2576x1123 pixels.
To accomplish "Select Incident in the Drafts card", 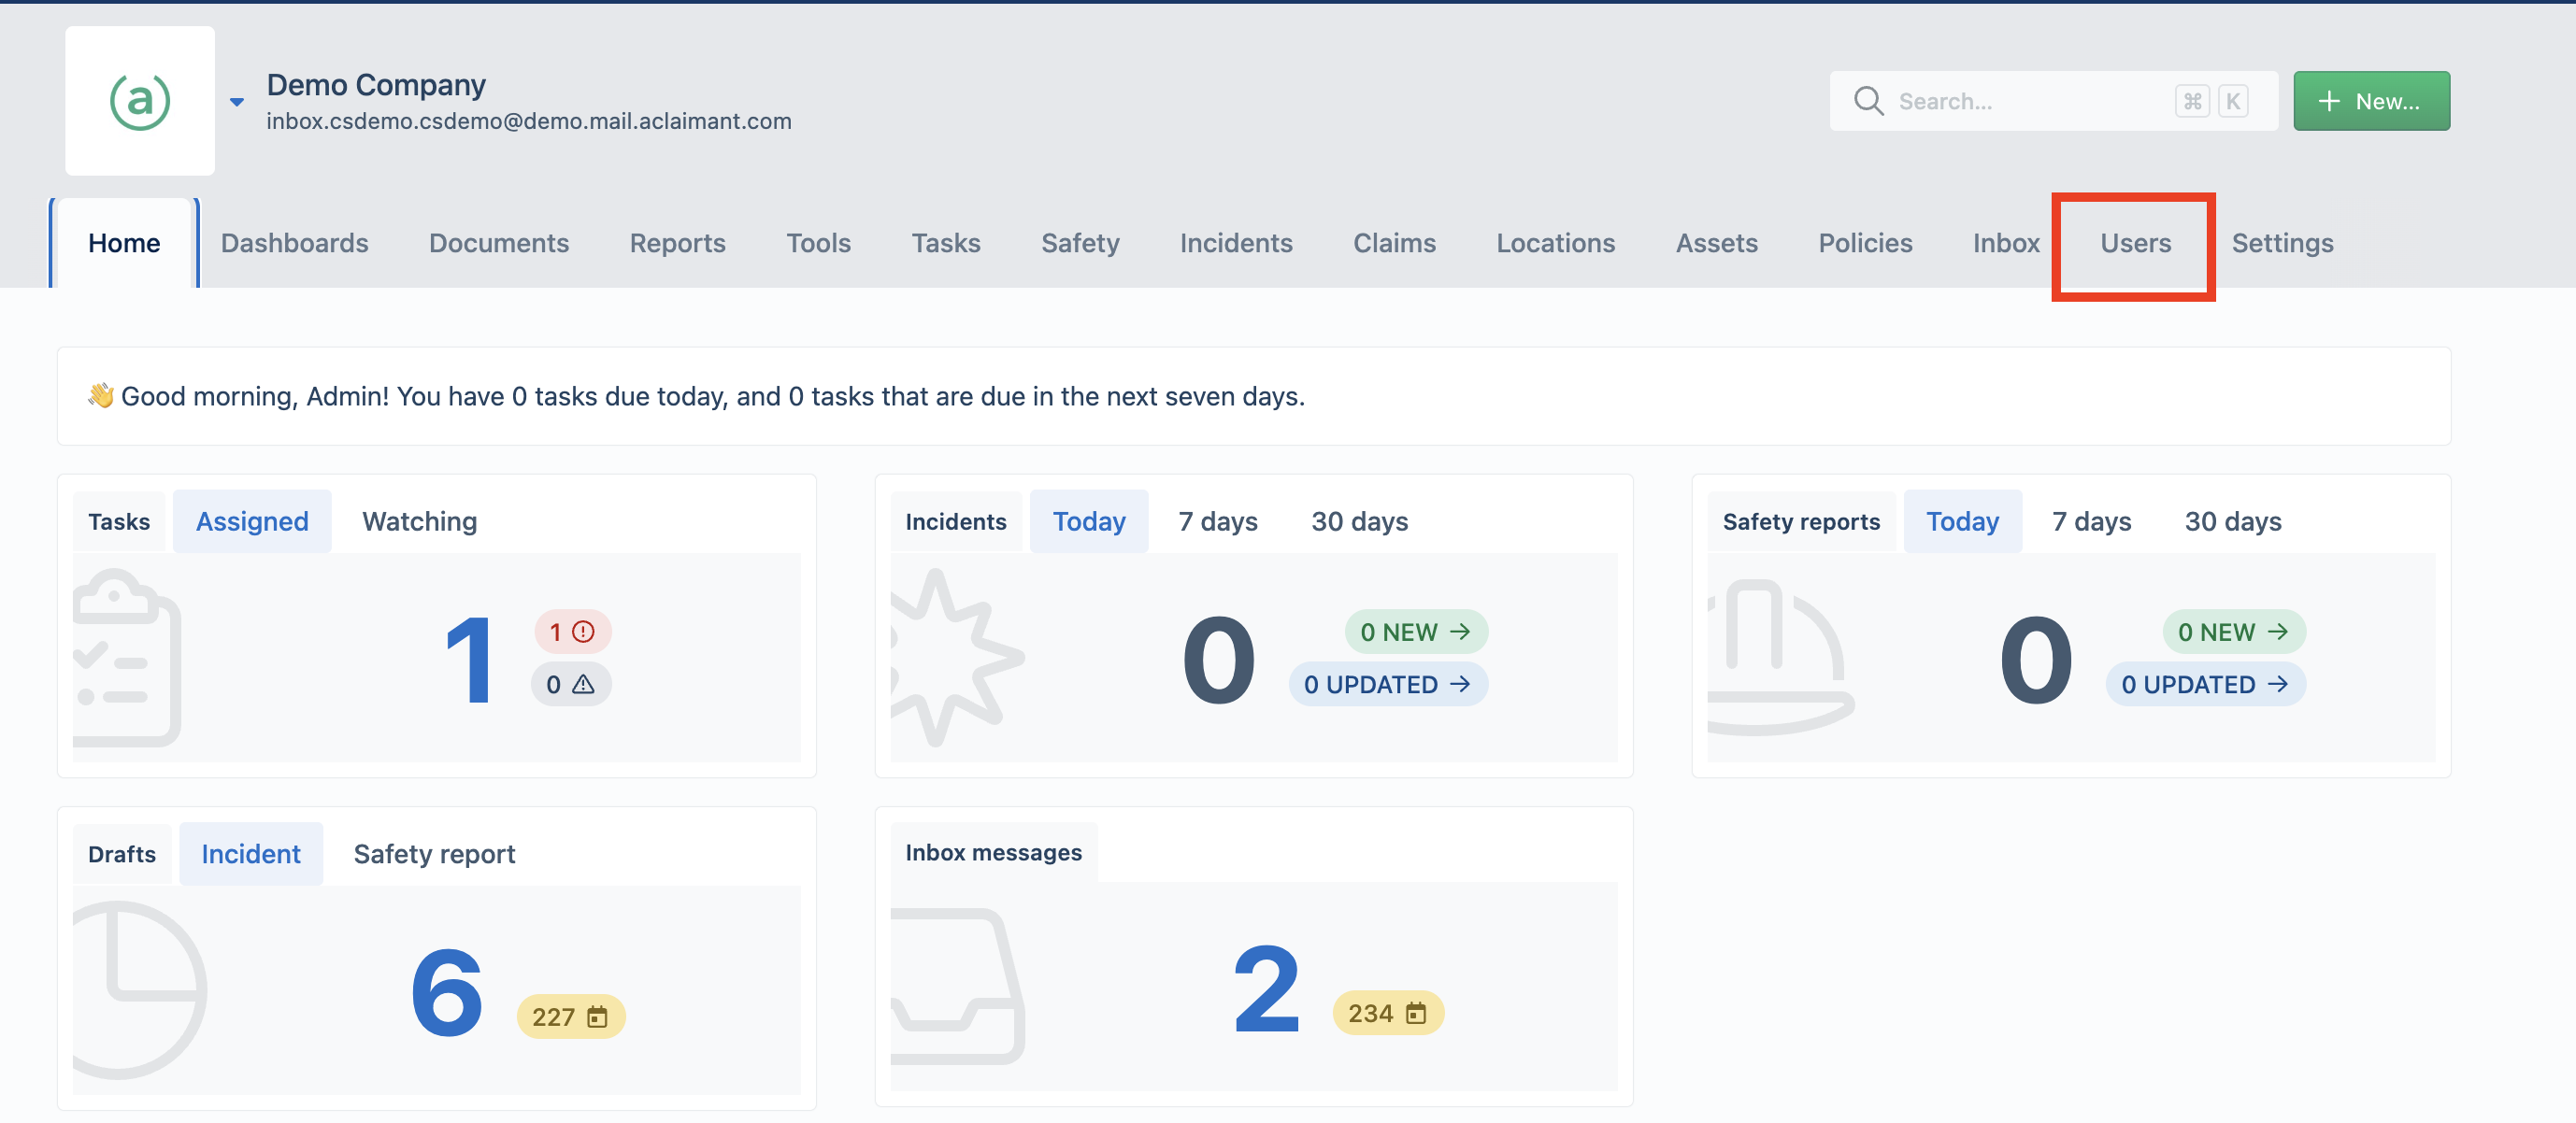I will tap(250, 854).
